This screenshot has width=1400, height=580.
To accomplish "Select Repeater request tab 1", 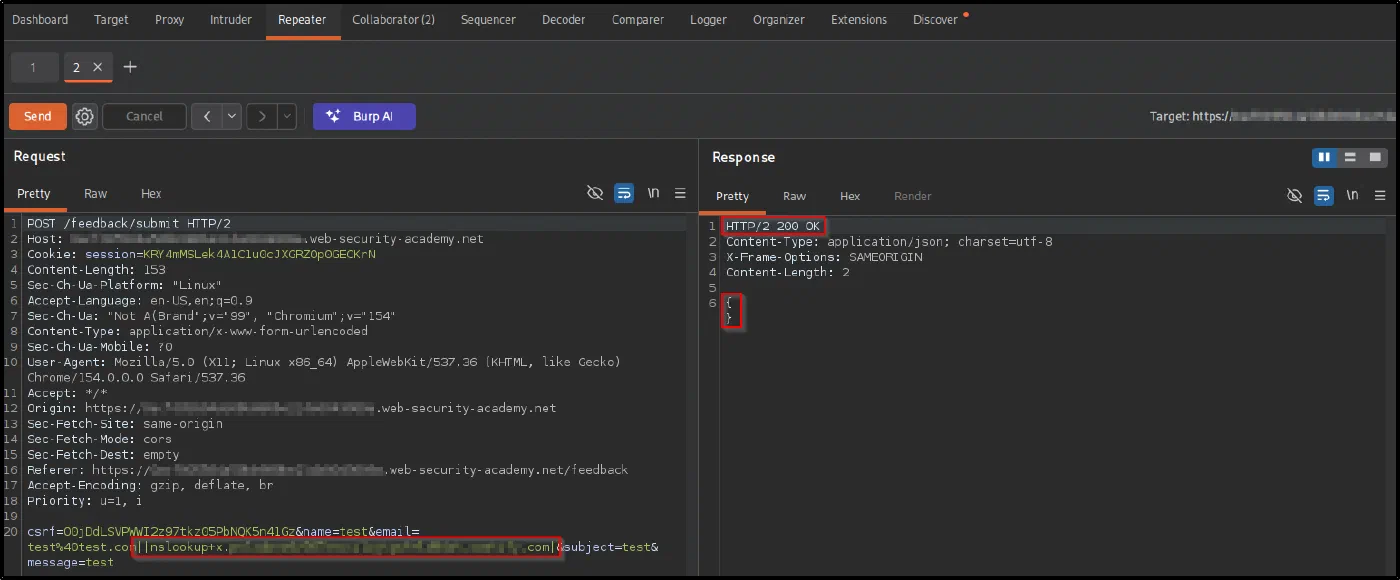I will pyautogui.click(x=33, y=67).
